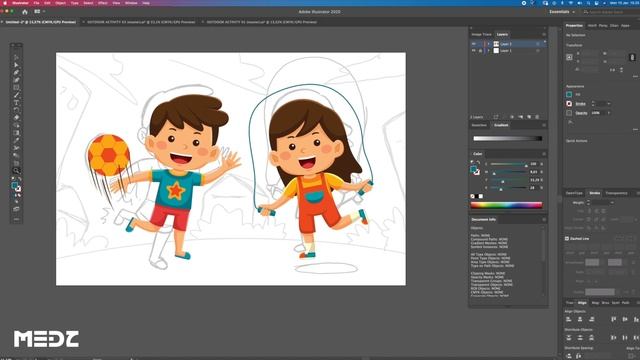Click the Change Screen Mode icon in toolbar
640x360 pixels.
[16, 209]
